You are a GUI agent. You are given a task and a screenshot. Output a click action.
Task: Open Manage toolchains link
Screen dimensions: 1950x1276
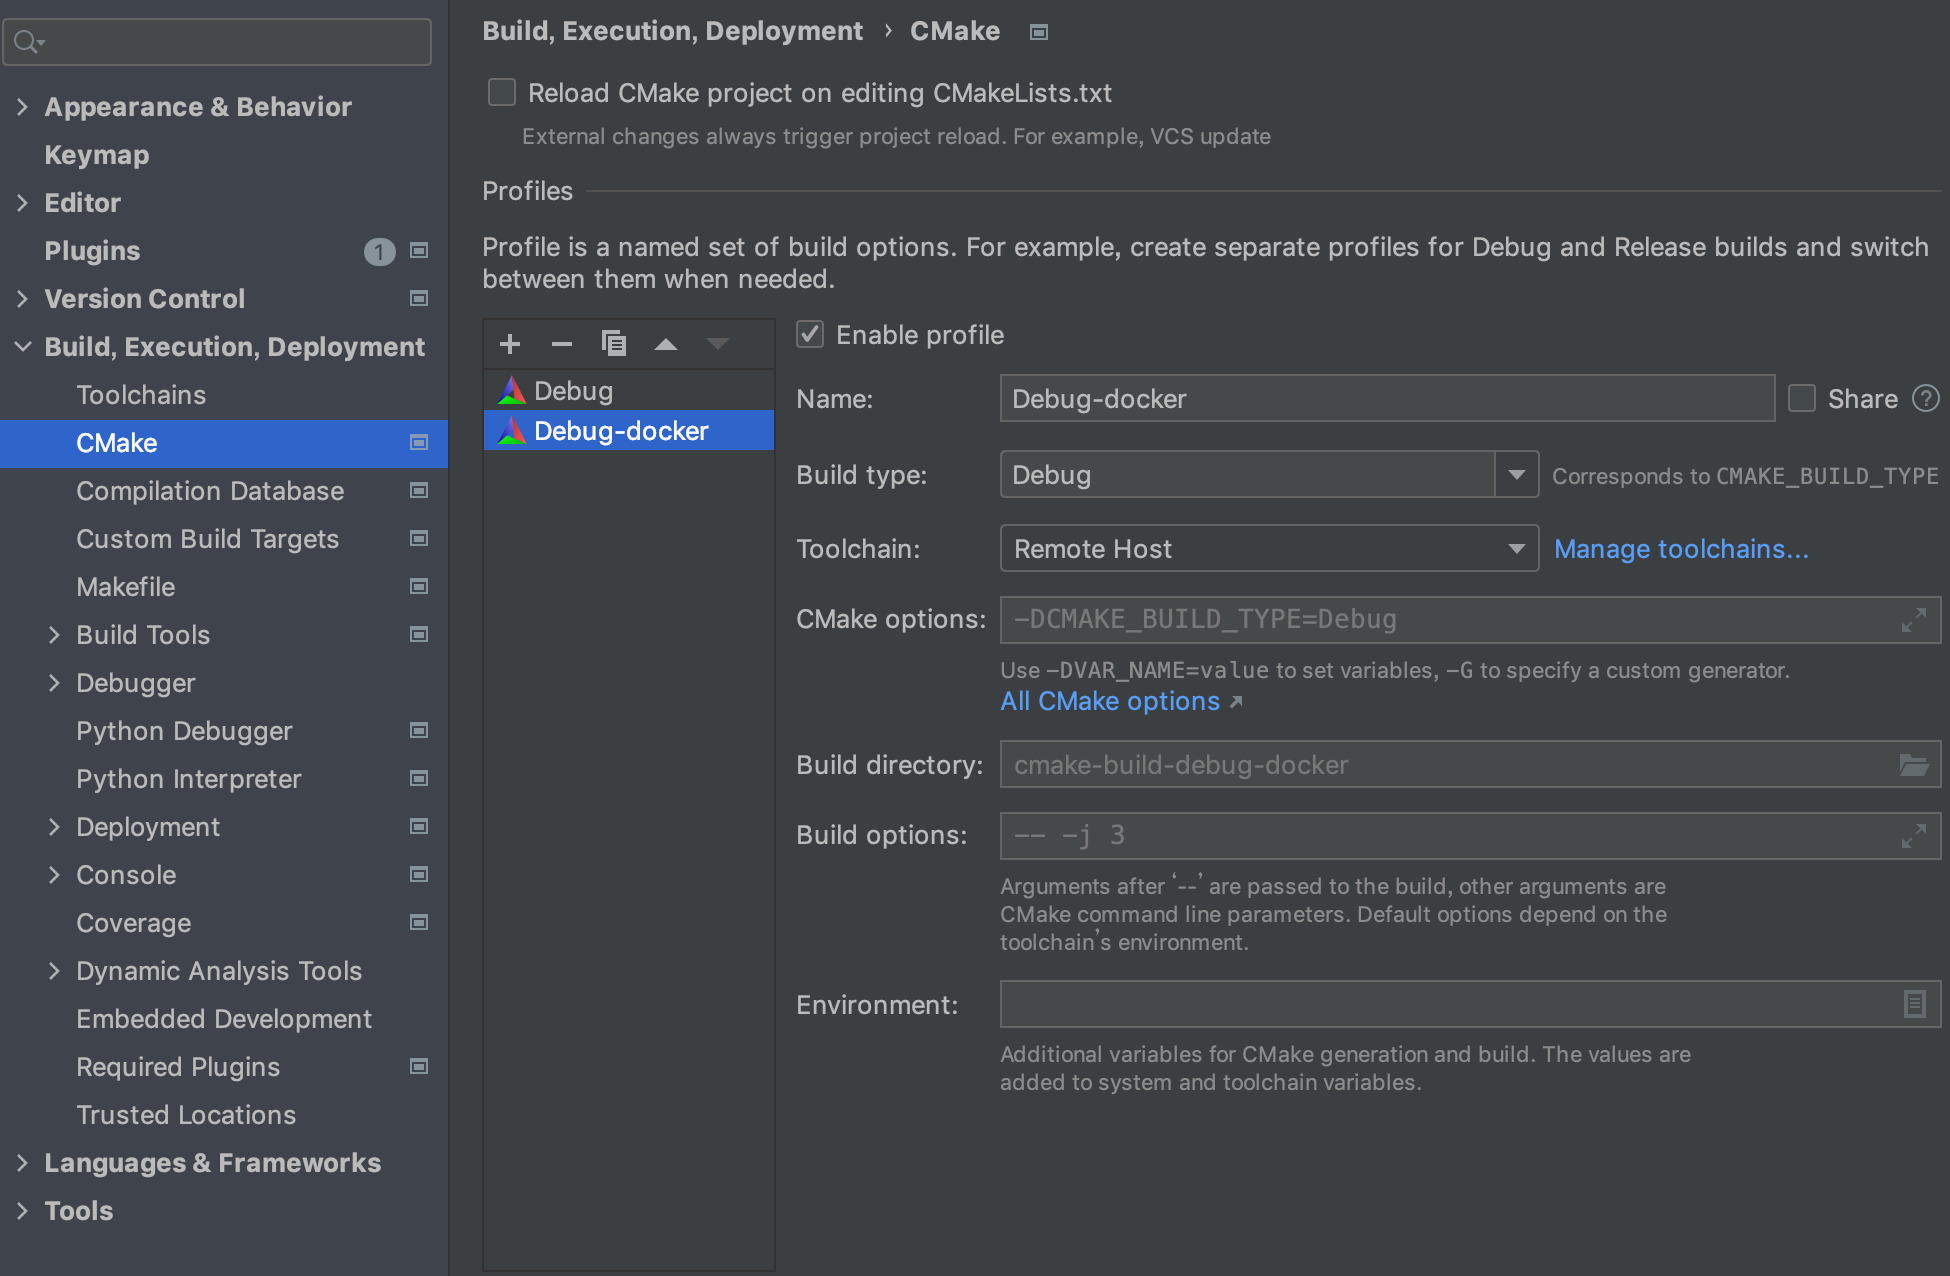1681,549
